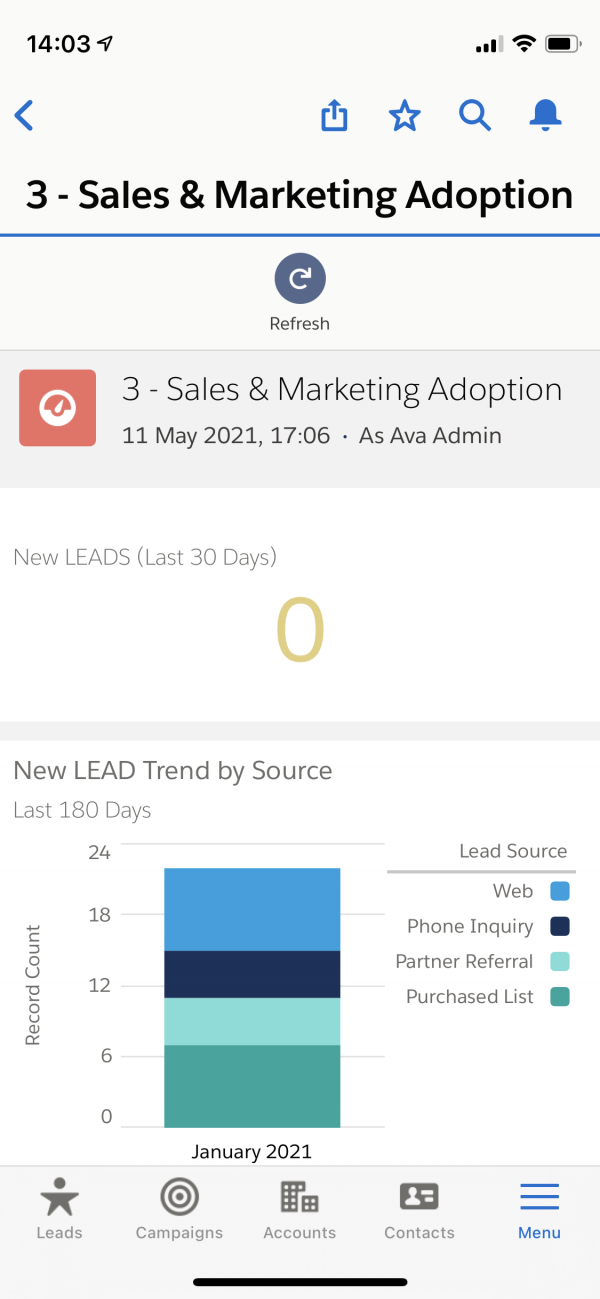Tap the New LEADS metric value zero

300,628
